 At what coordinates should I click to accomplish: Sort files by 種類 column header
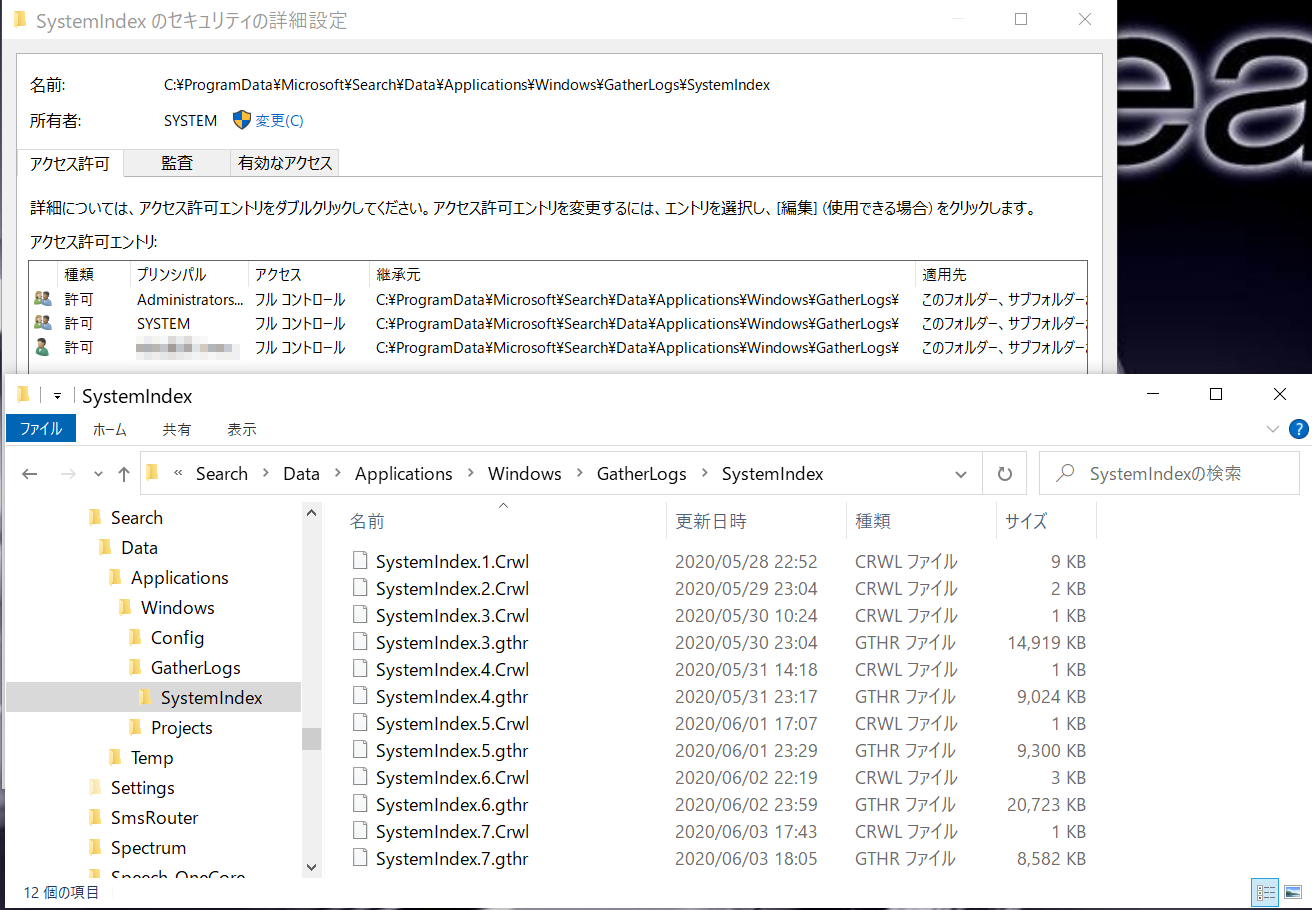(920, 521)
